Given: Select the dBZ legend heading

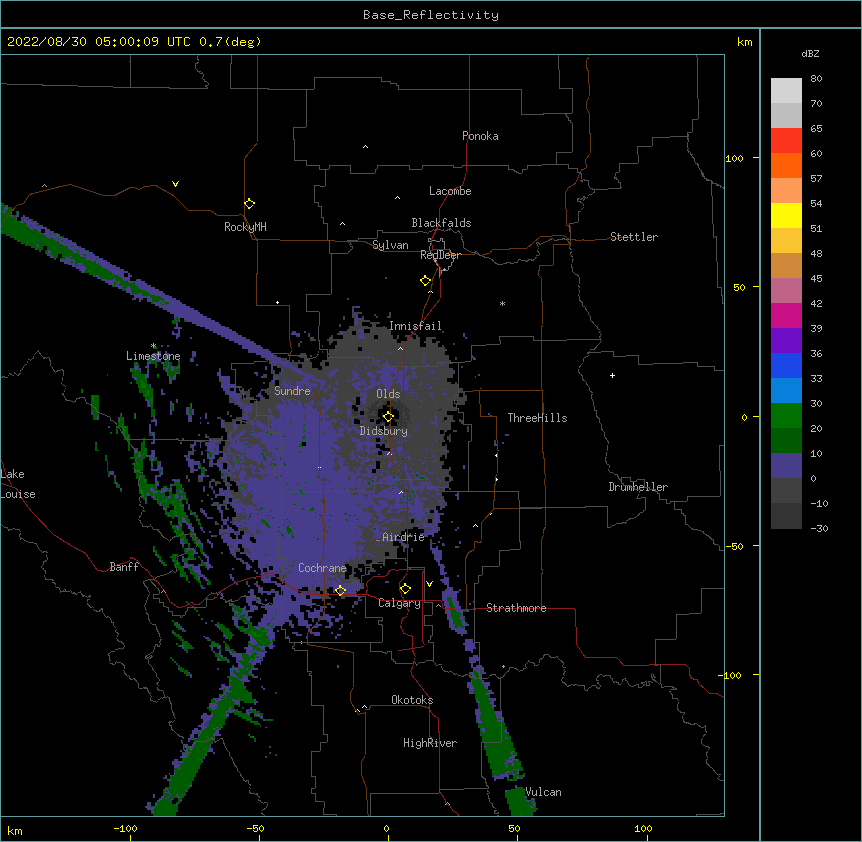Looking at the screenshot, I should [810, 53].
